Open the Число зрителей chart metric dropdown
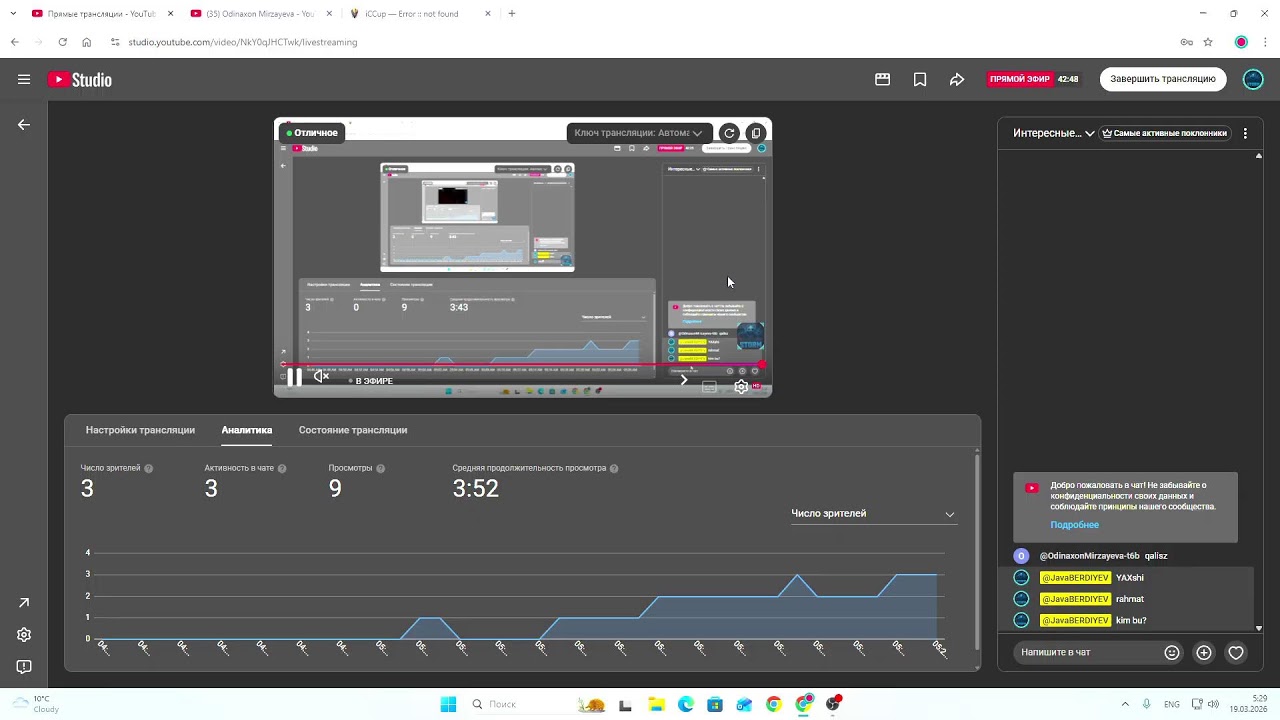Image resolution: width=1280 pixels, height=720 pixels. [x=873, y=514]
